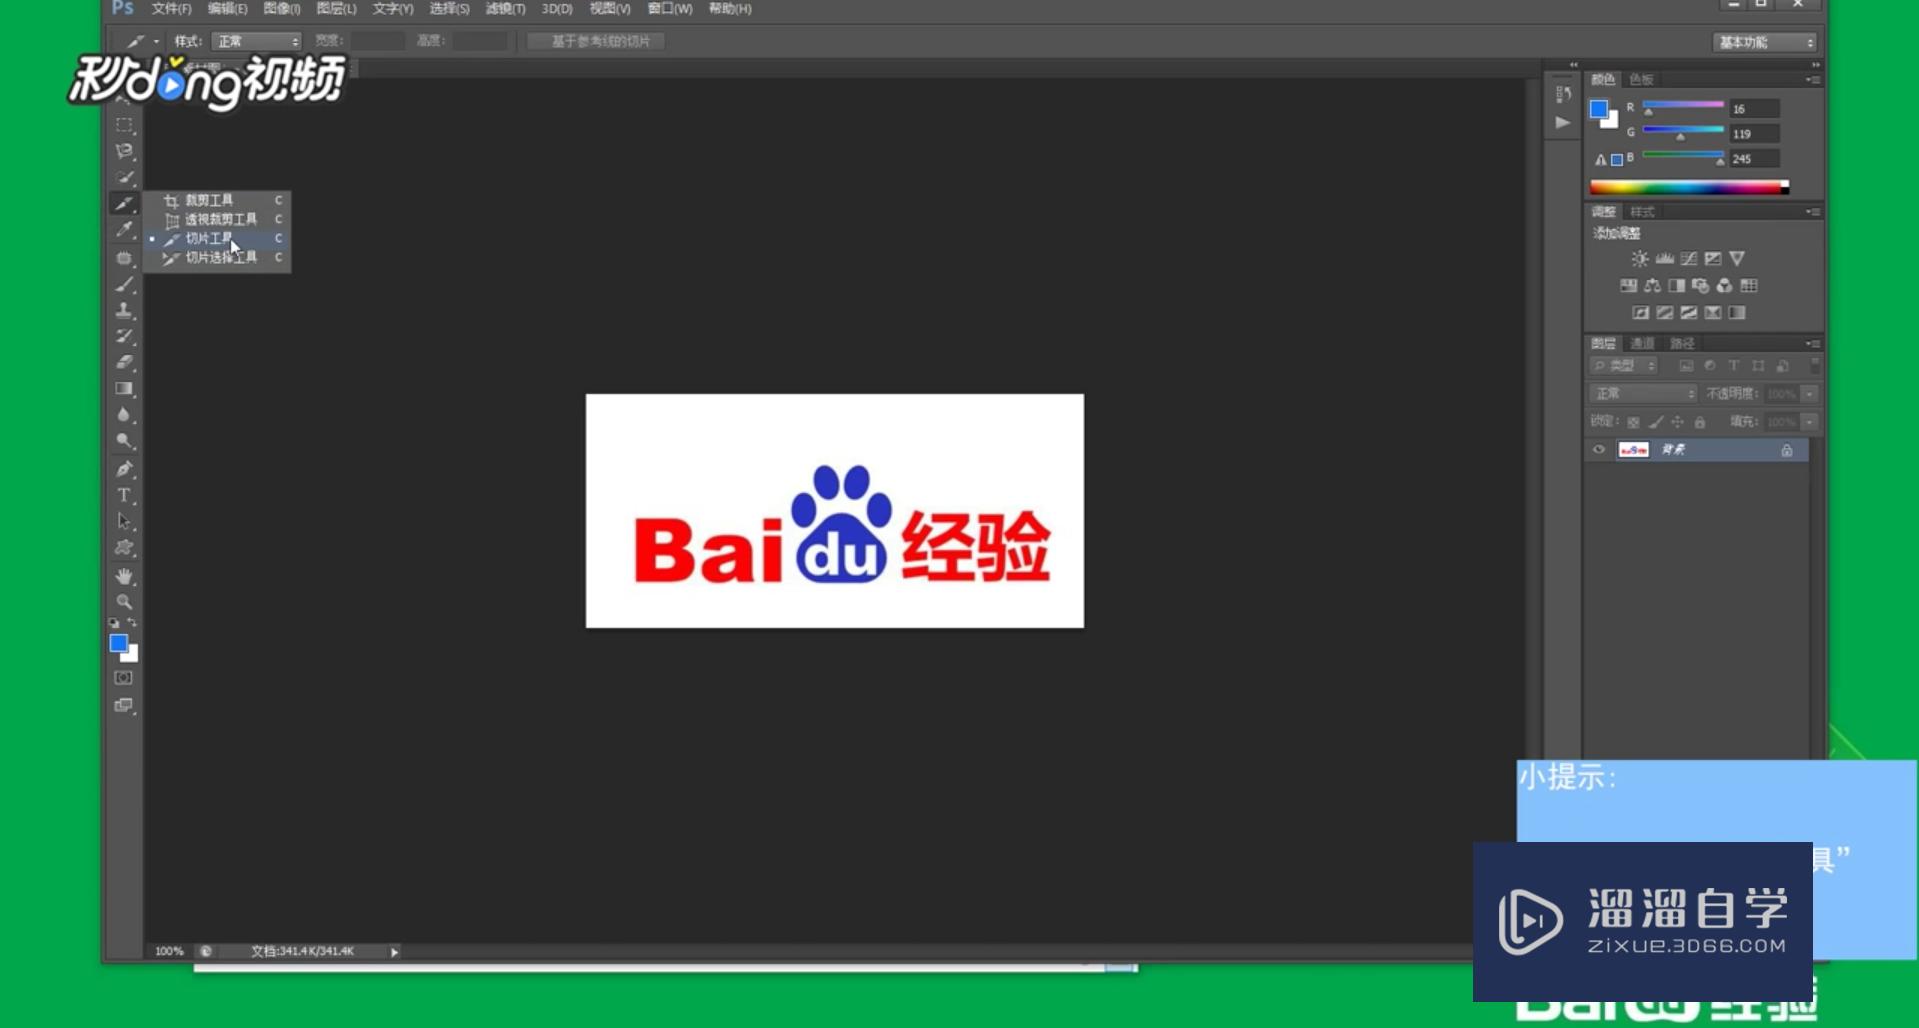Select the History Brush tool
The width and height of the screenshot is (1919, 1028).
click(124, 336)
